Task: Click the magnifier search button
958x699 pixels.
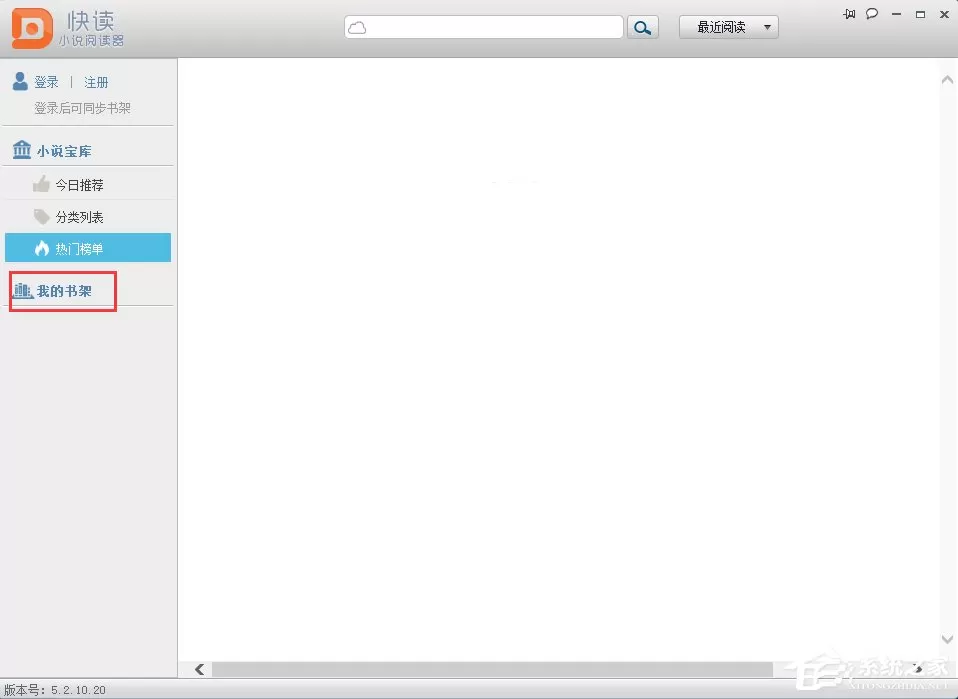Action: 642,27
